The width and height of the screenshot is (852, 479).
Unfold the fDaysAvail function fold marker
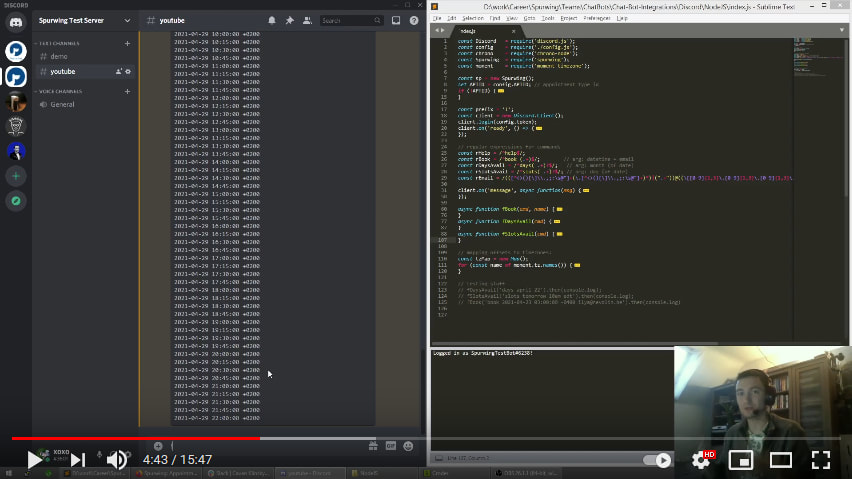point(557,222)
